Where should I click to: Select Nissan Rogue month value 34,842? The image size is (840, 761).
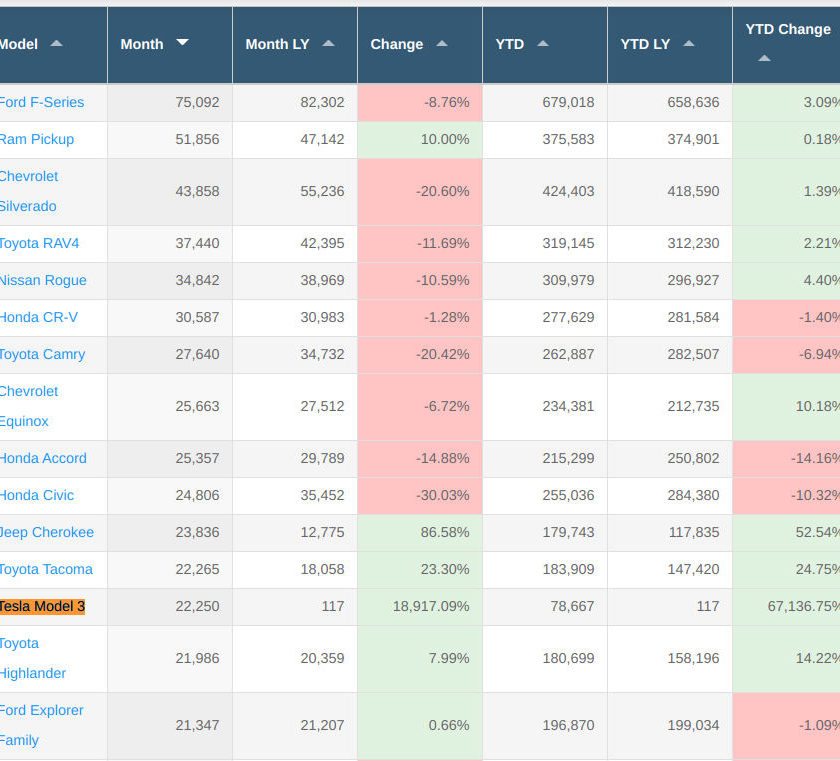point(197,280)
